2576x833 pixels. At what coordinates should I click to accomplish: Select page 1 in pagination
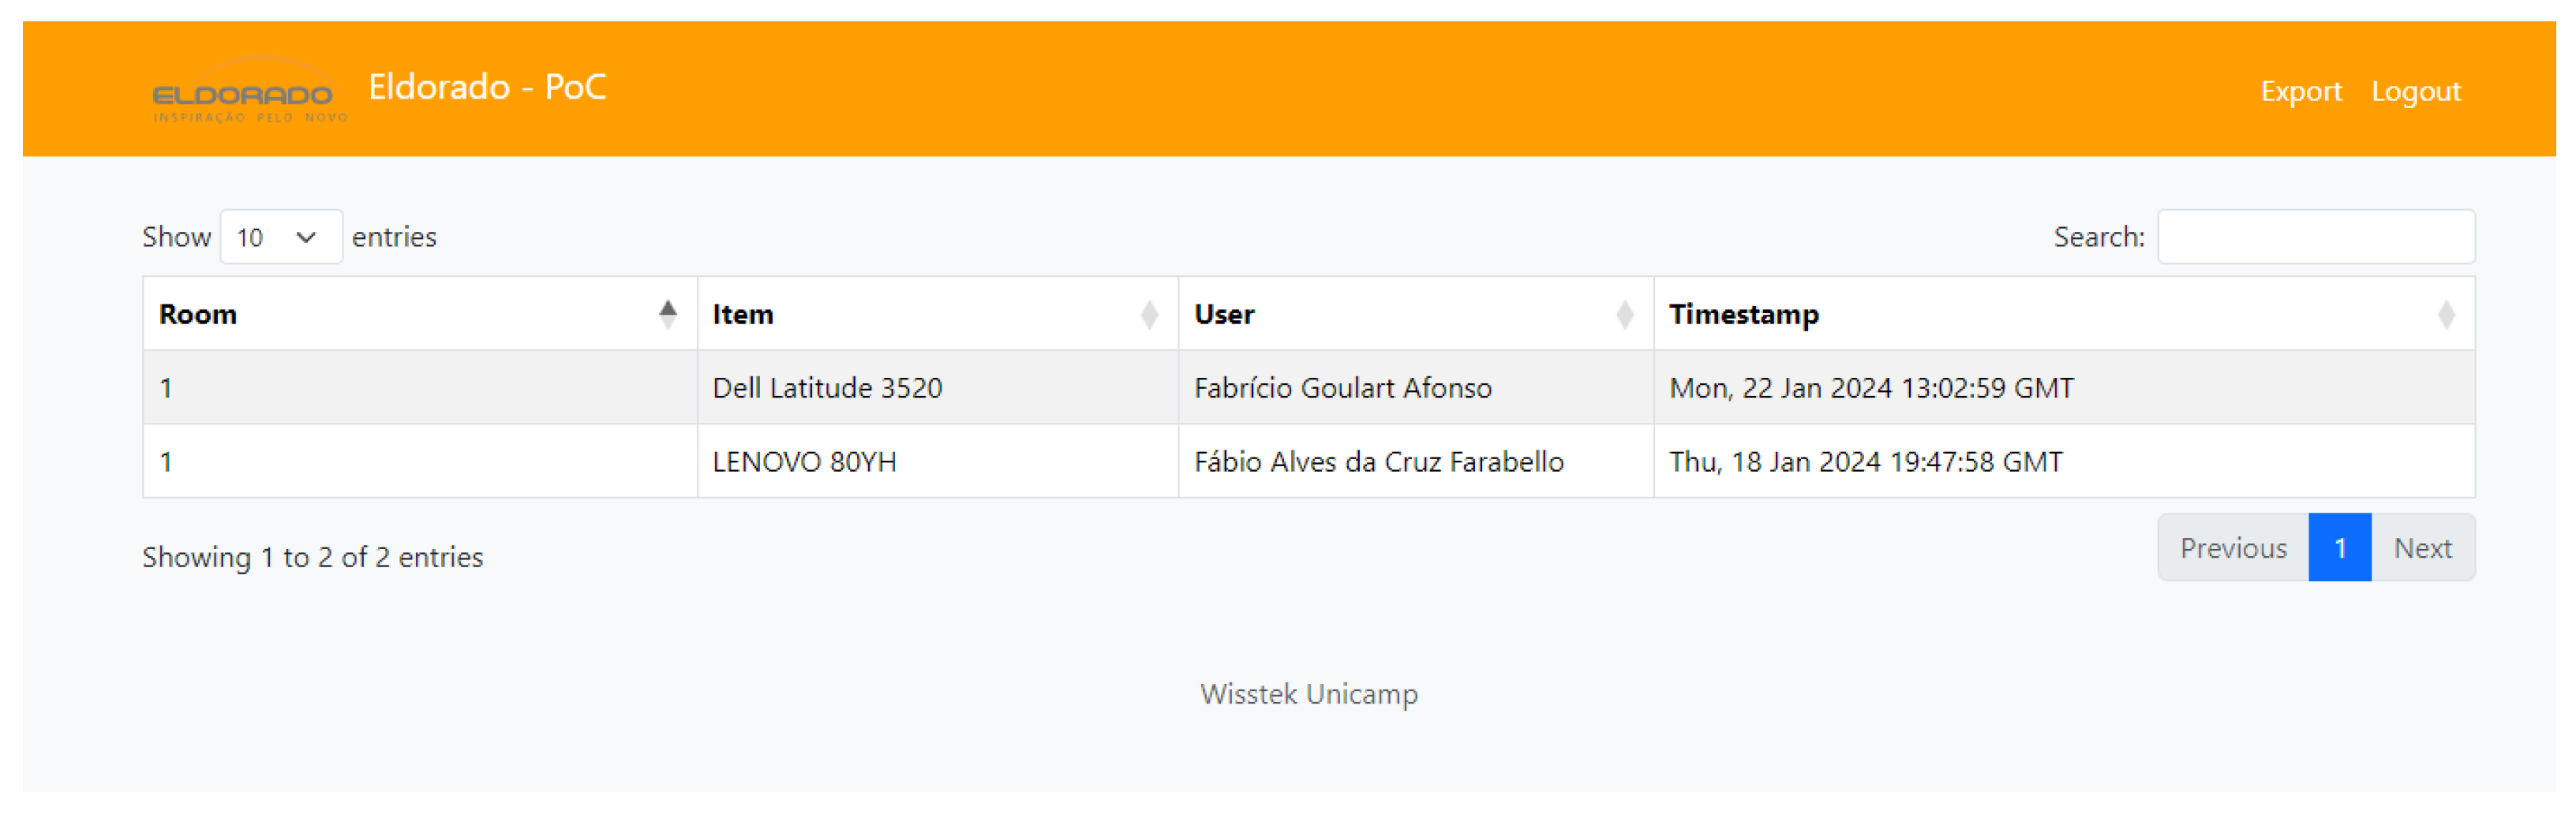click(x=2339, y=548)
